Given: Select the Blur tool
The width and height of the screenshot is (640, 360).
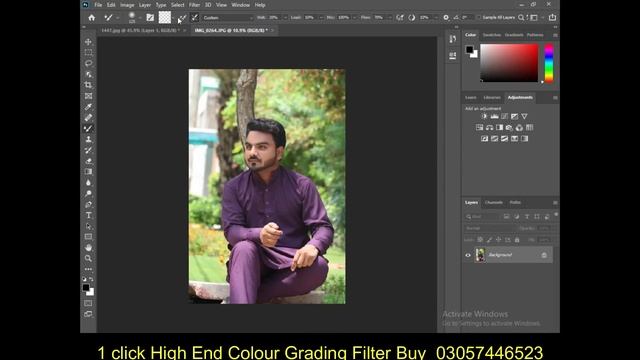Looking at the screenshot, I should pos(88,182).
